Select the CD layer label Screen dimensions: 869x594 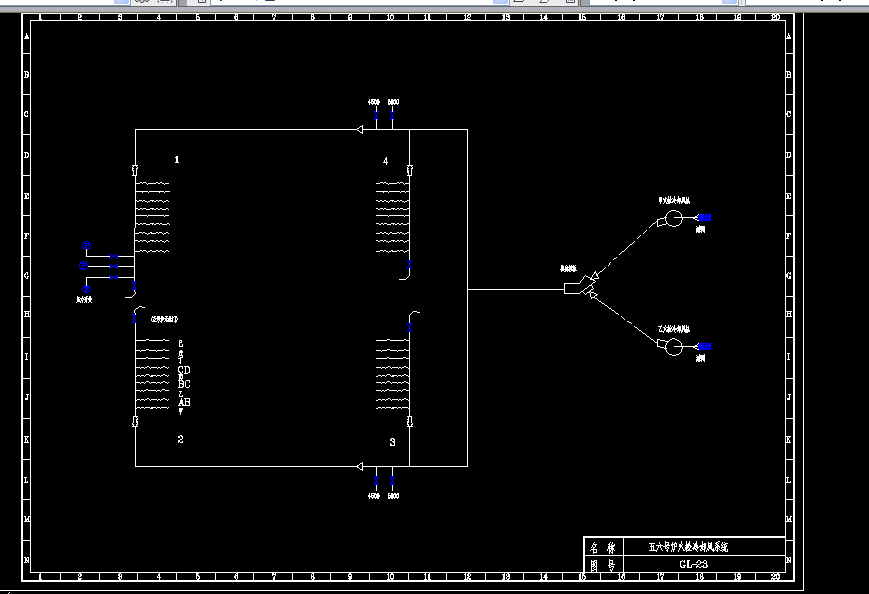[184, 370]
